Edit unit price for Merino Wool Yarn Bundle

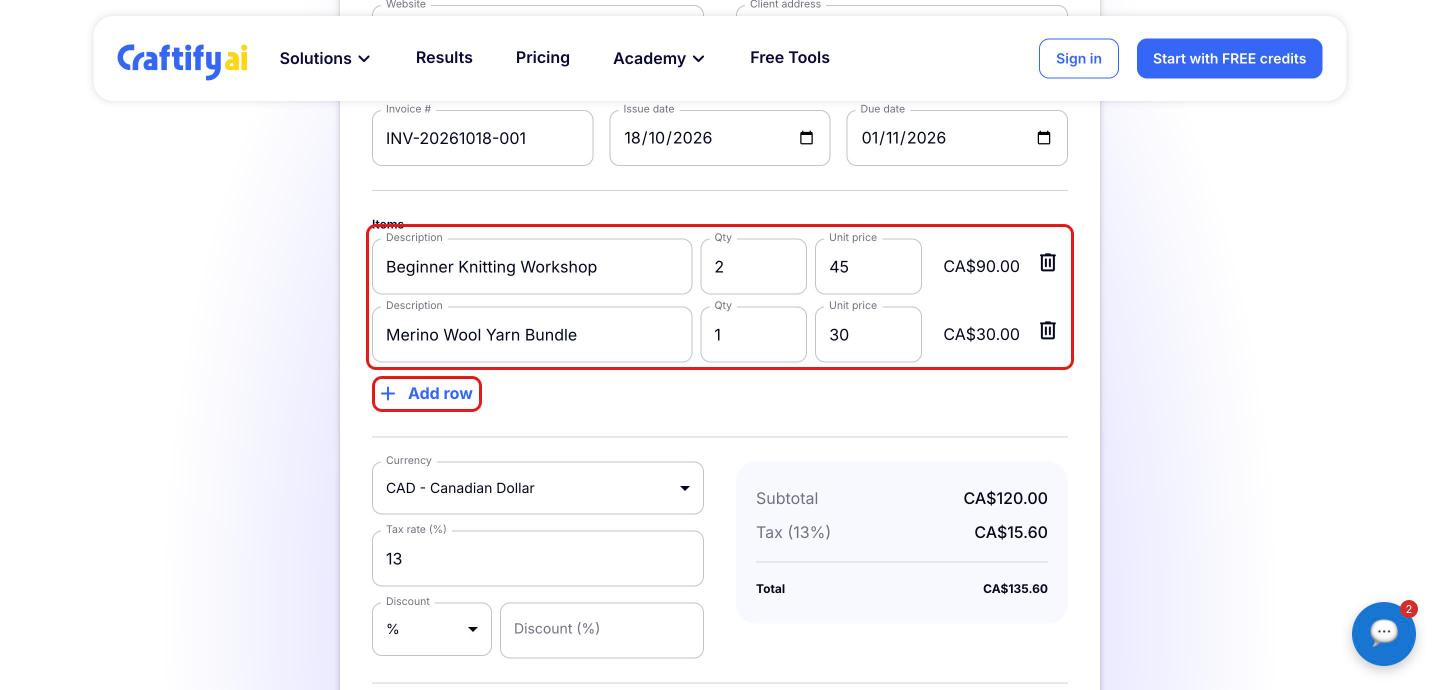(x=868, y=334)
